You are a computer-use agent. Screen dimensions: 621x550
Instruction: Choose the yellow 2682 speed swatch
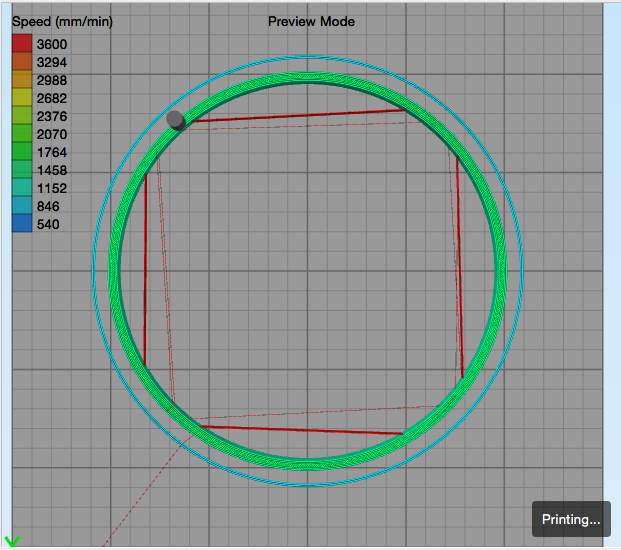[x=22, y=97]
